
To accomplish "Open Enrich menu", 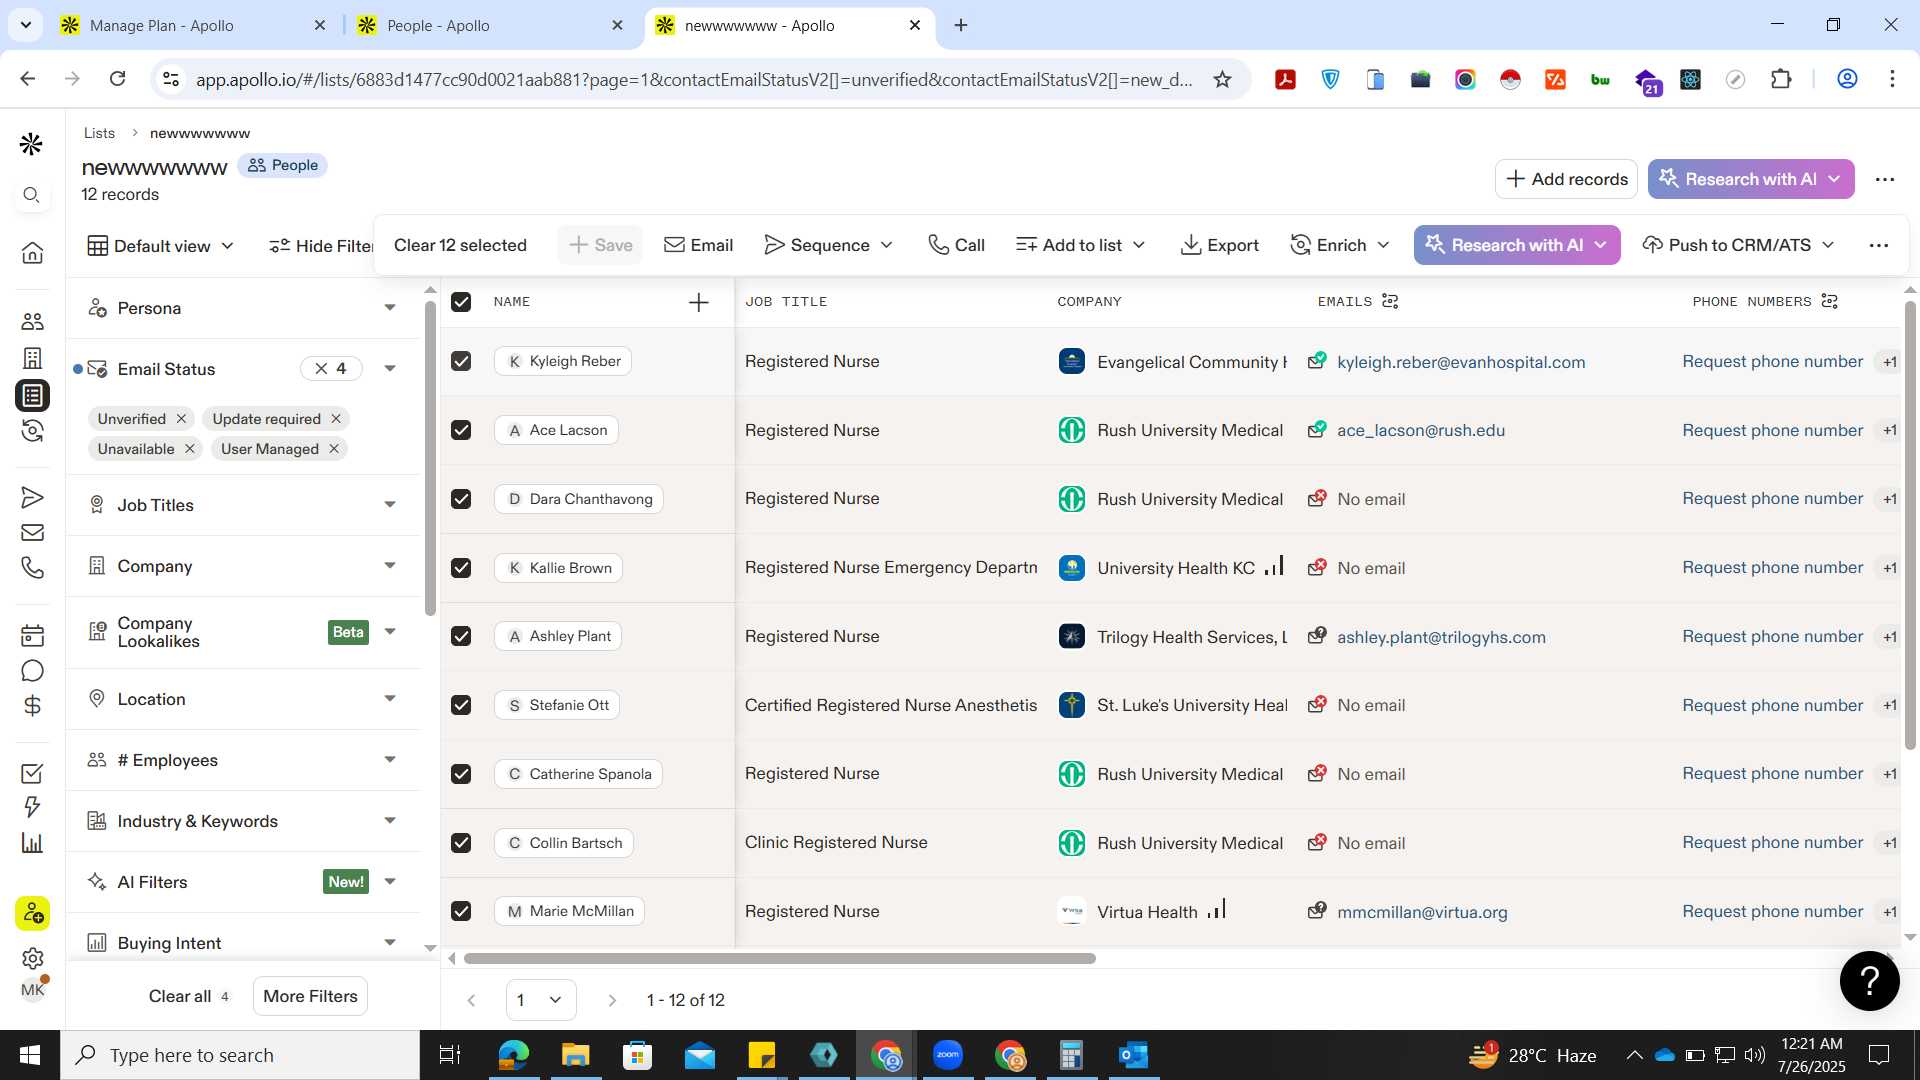I will pos(1340,245).
